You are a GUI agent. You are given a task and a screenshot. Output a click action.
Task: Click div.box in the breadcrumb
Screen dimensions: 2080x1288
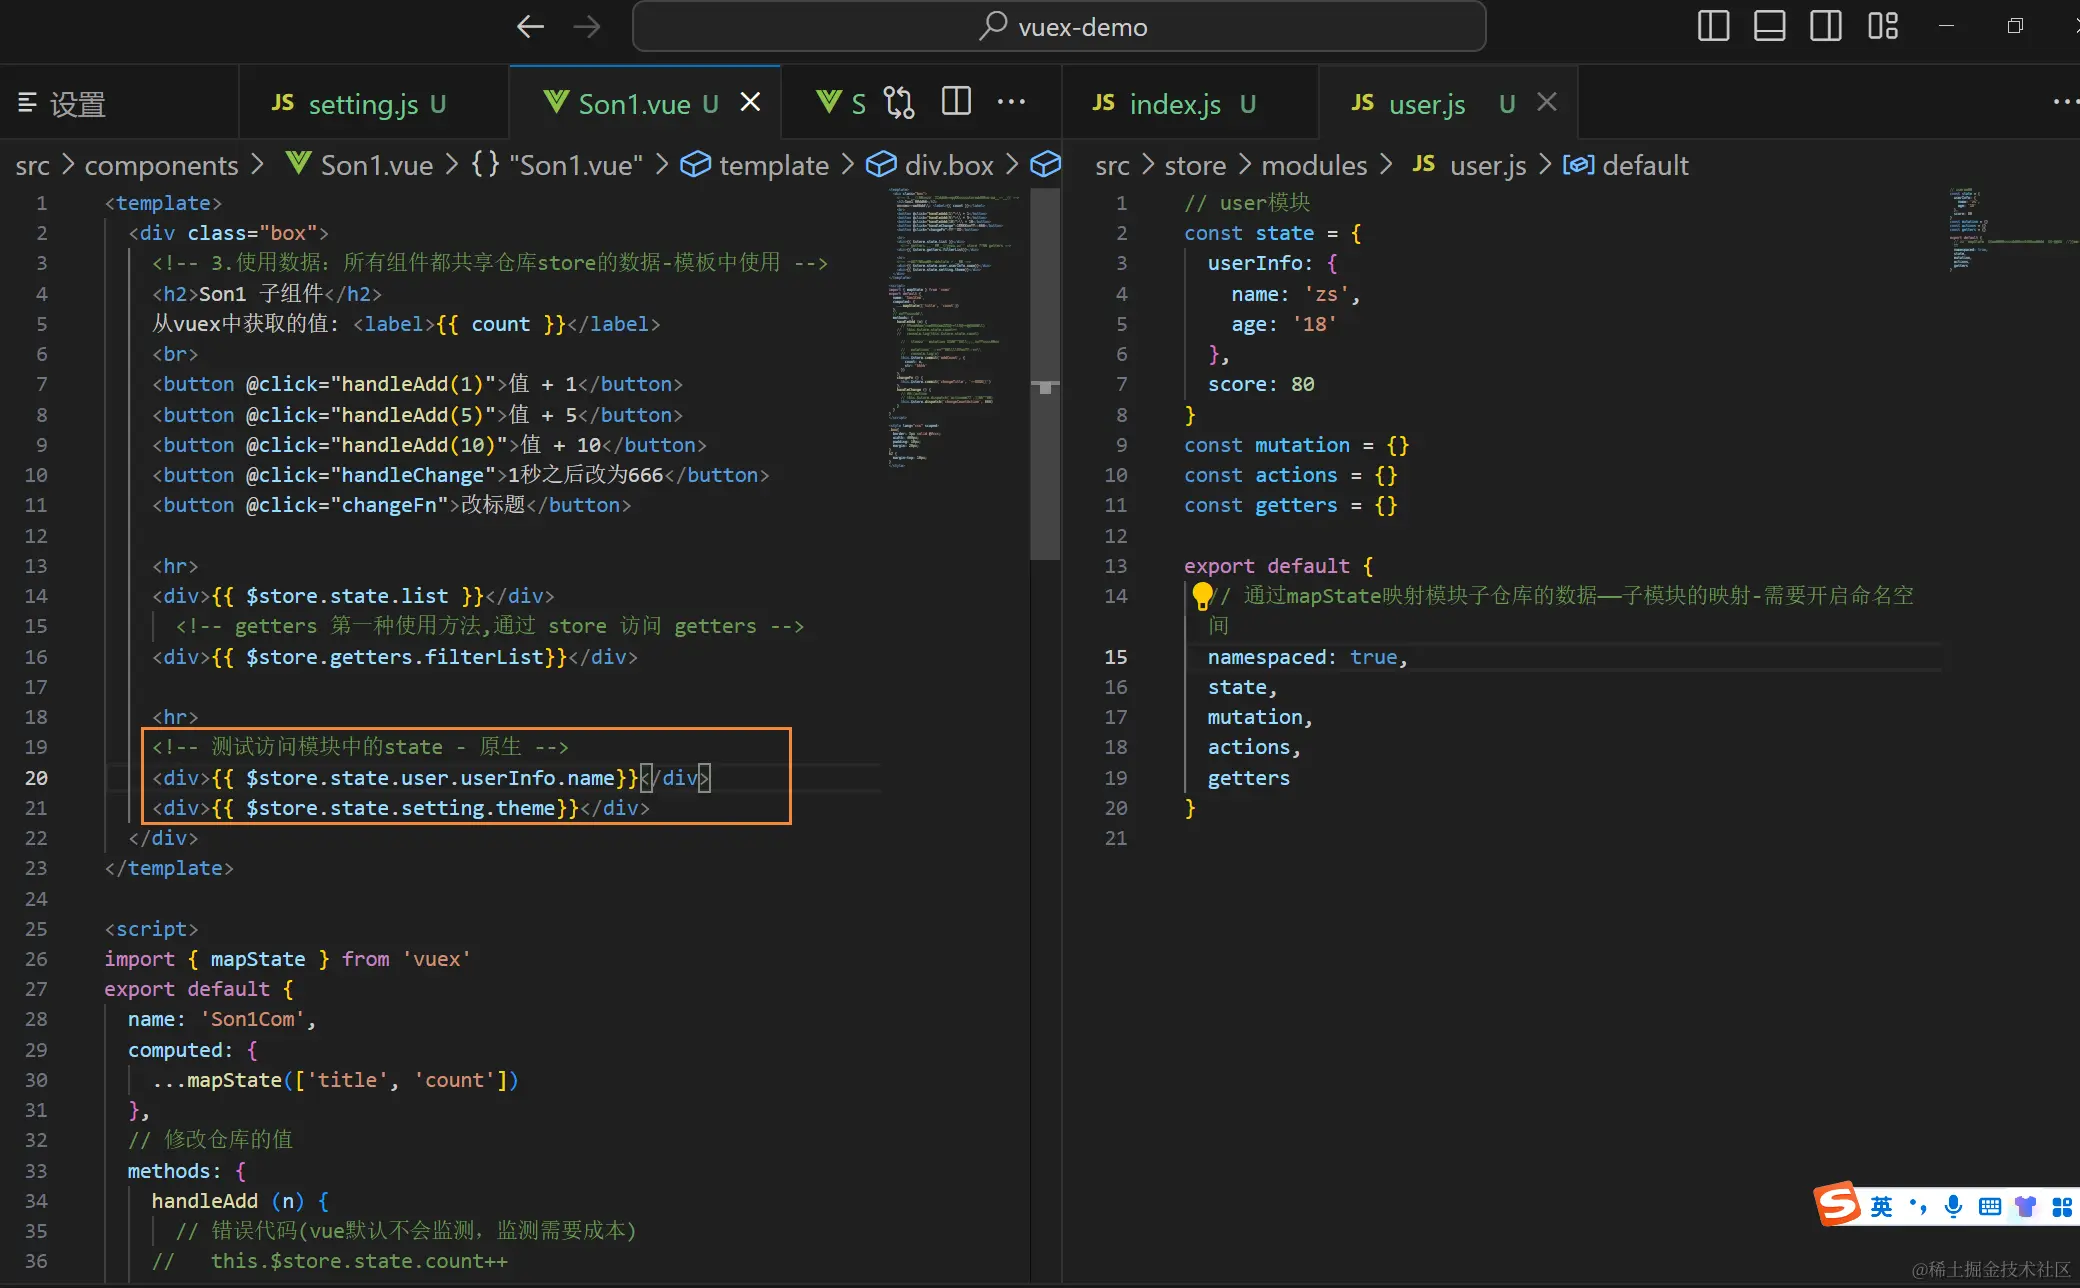pyautogui.click(x=949, y=165)
